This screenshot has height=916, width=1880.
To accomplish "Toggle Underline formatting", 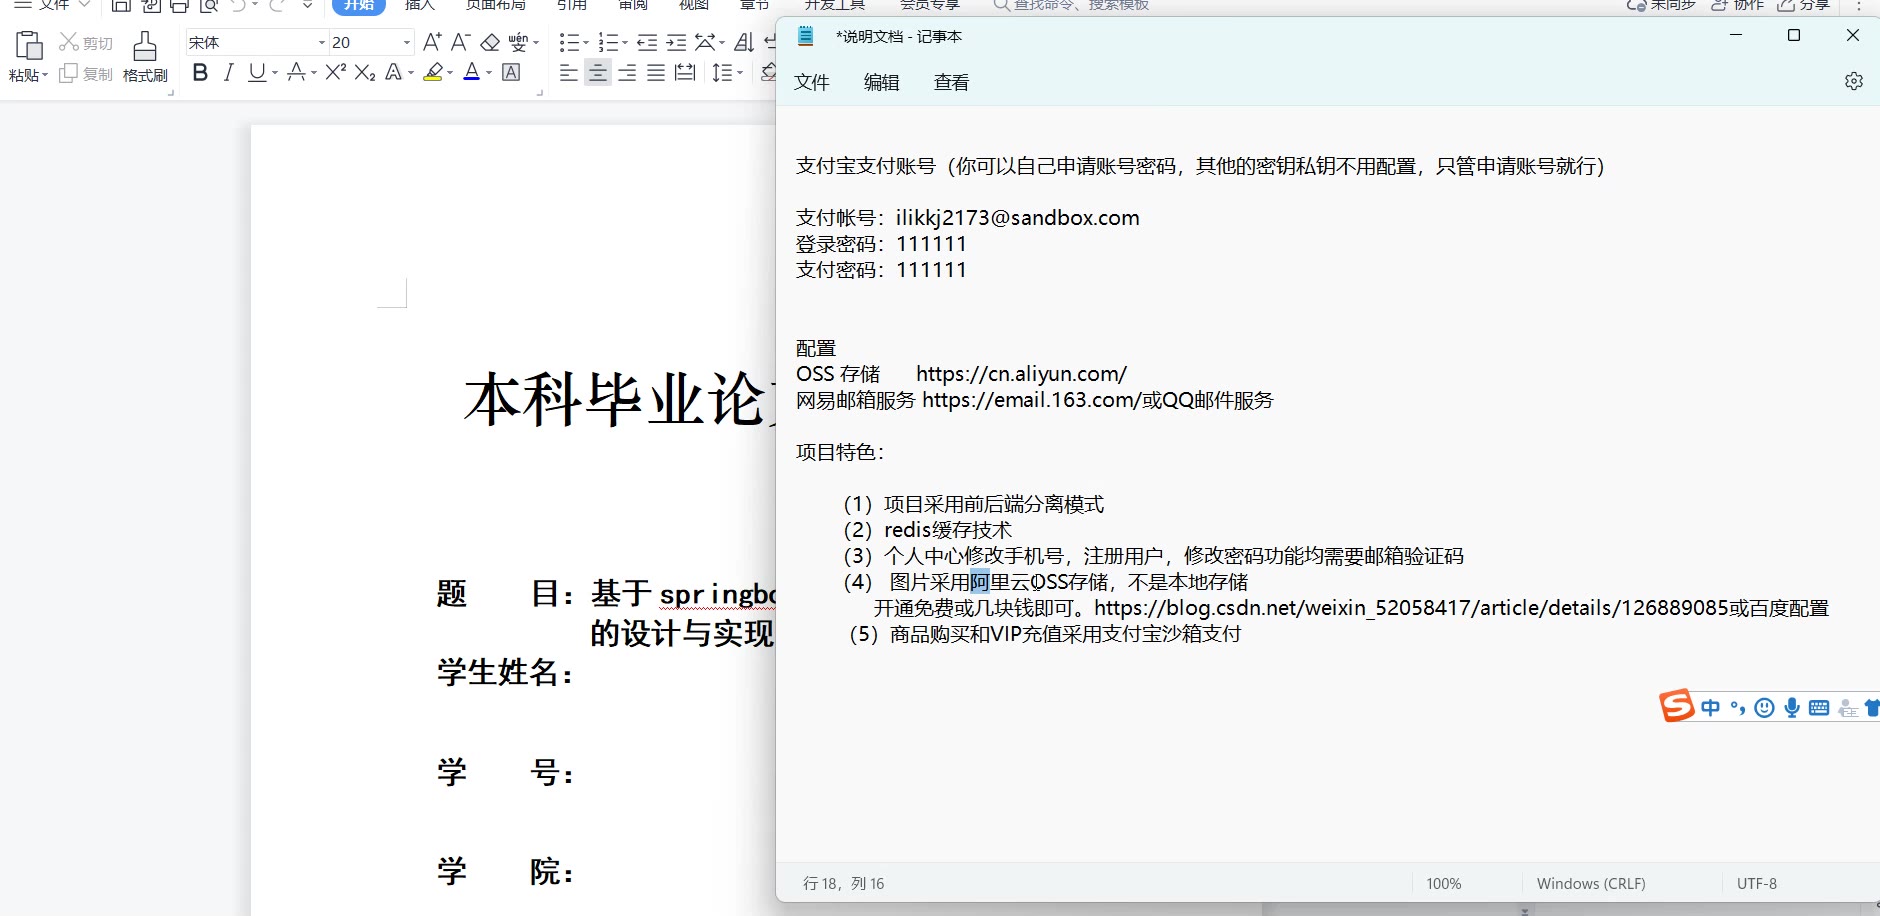I will [x=257, y=72].
